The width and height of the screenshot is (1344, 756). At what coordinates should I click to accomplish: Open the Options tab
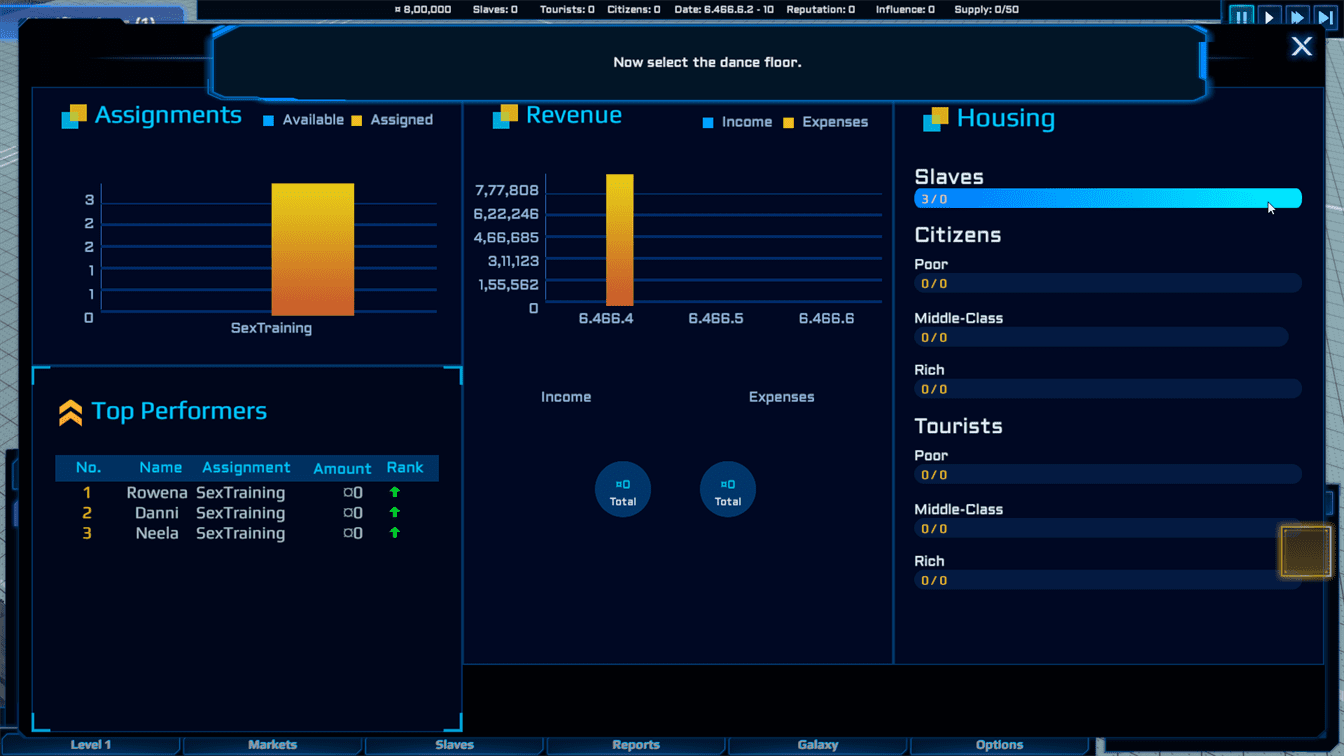pyautogui.click(x=999, y=745)
